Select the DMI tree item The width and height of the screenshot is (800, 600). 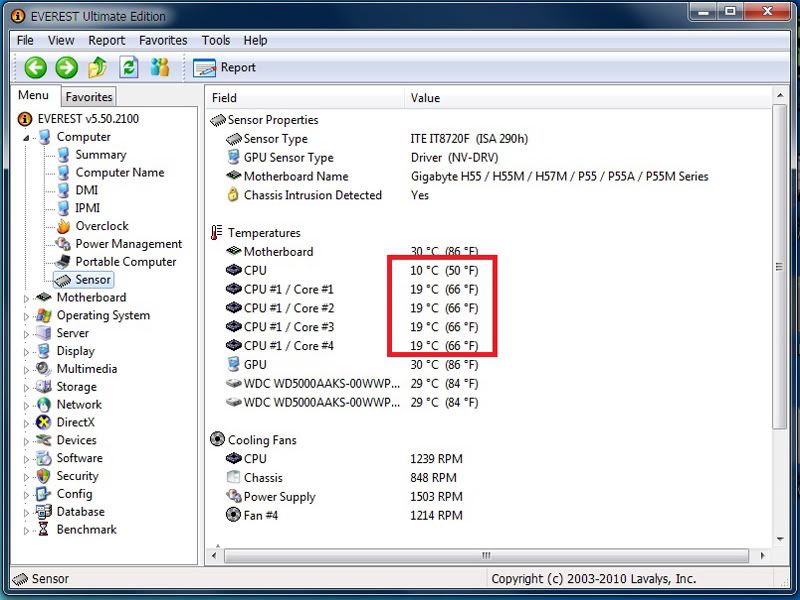click(87, 190)
